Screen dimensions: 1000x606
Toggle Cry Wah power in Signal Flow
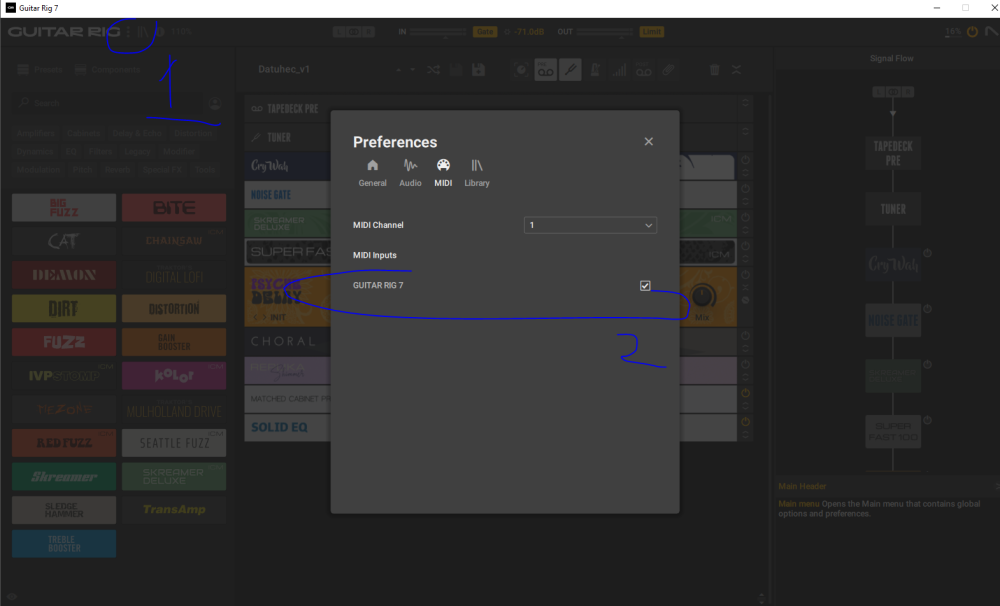927,253
